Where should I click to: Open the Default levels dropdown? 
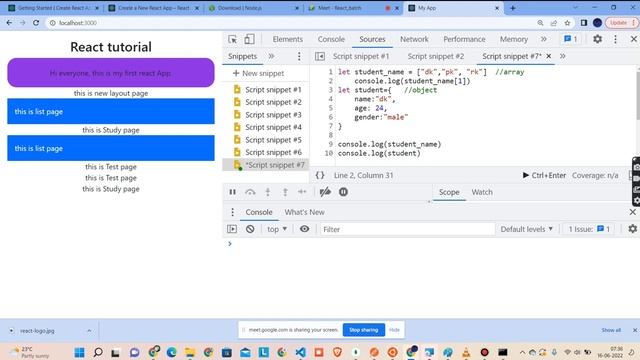click(527, 229)
